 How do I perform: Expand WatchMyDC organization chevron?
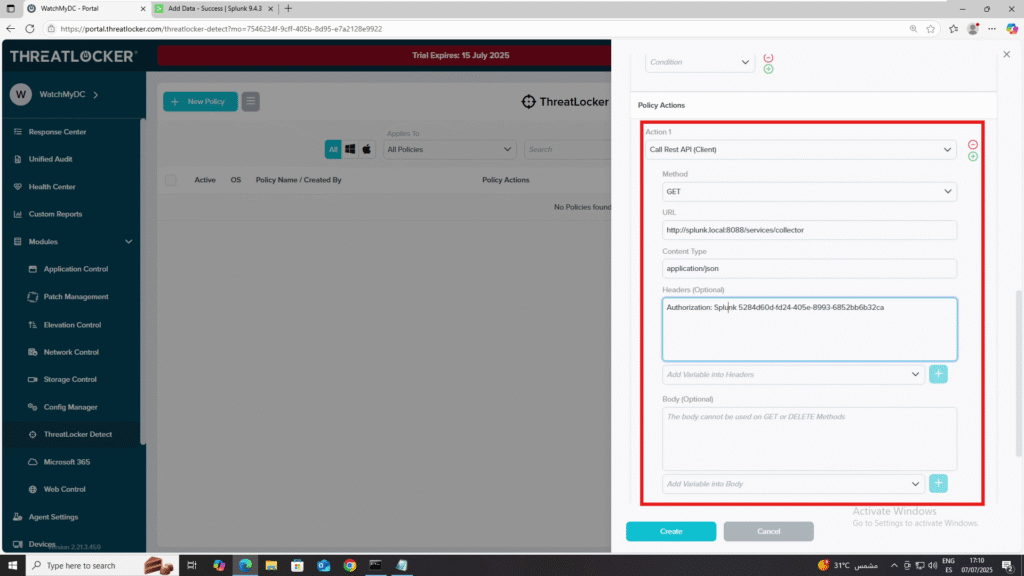[96, 95]
